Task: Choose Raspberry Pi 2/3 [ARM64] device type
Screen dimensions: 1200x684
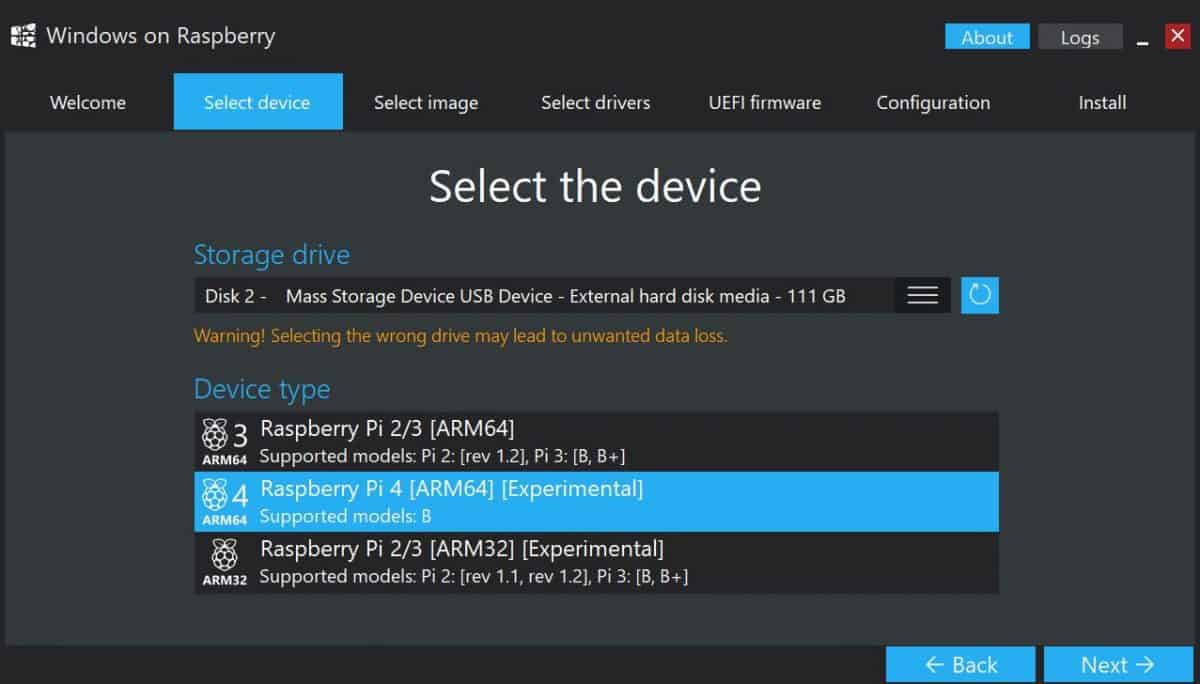Action: [596, 441]
